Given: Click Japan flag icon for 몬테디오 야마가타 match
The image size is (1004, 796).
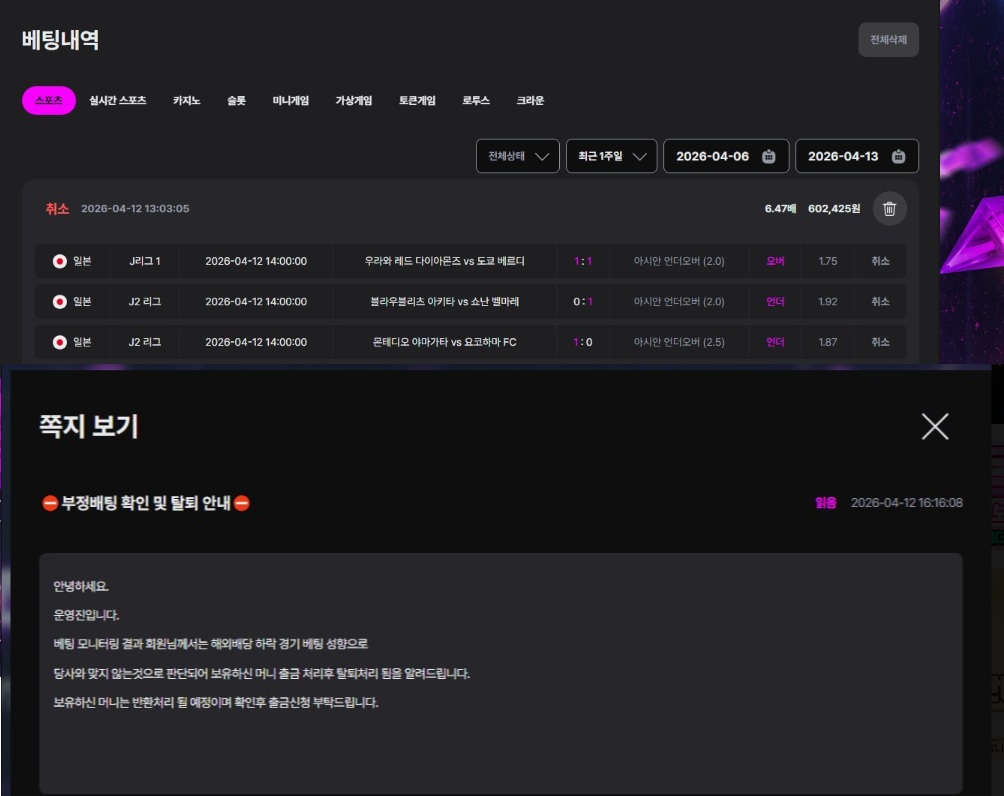Looking at the screenshot, I should 60,342.
